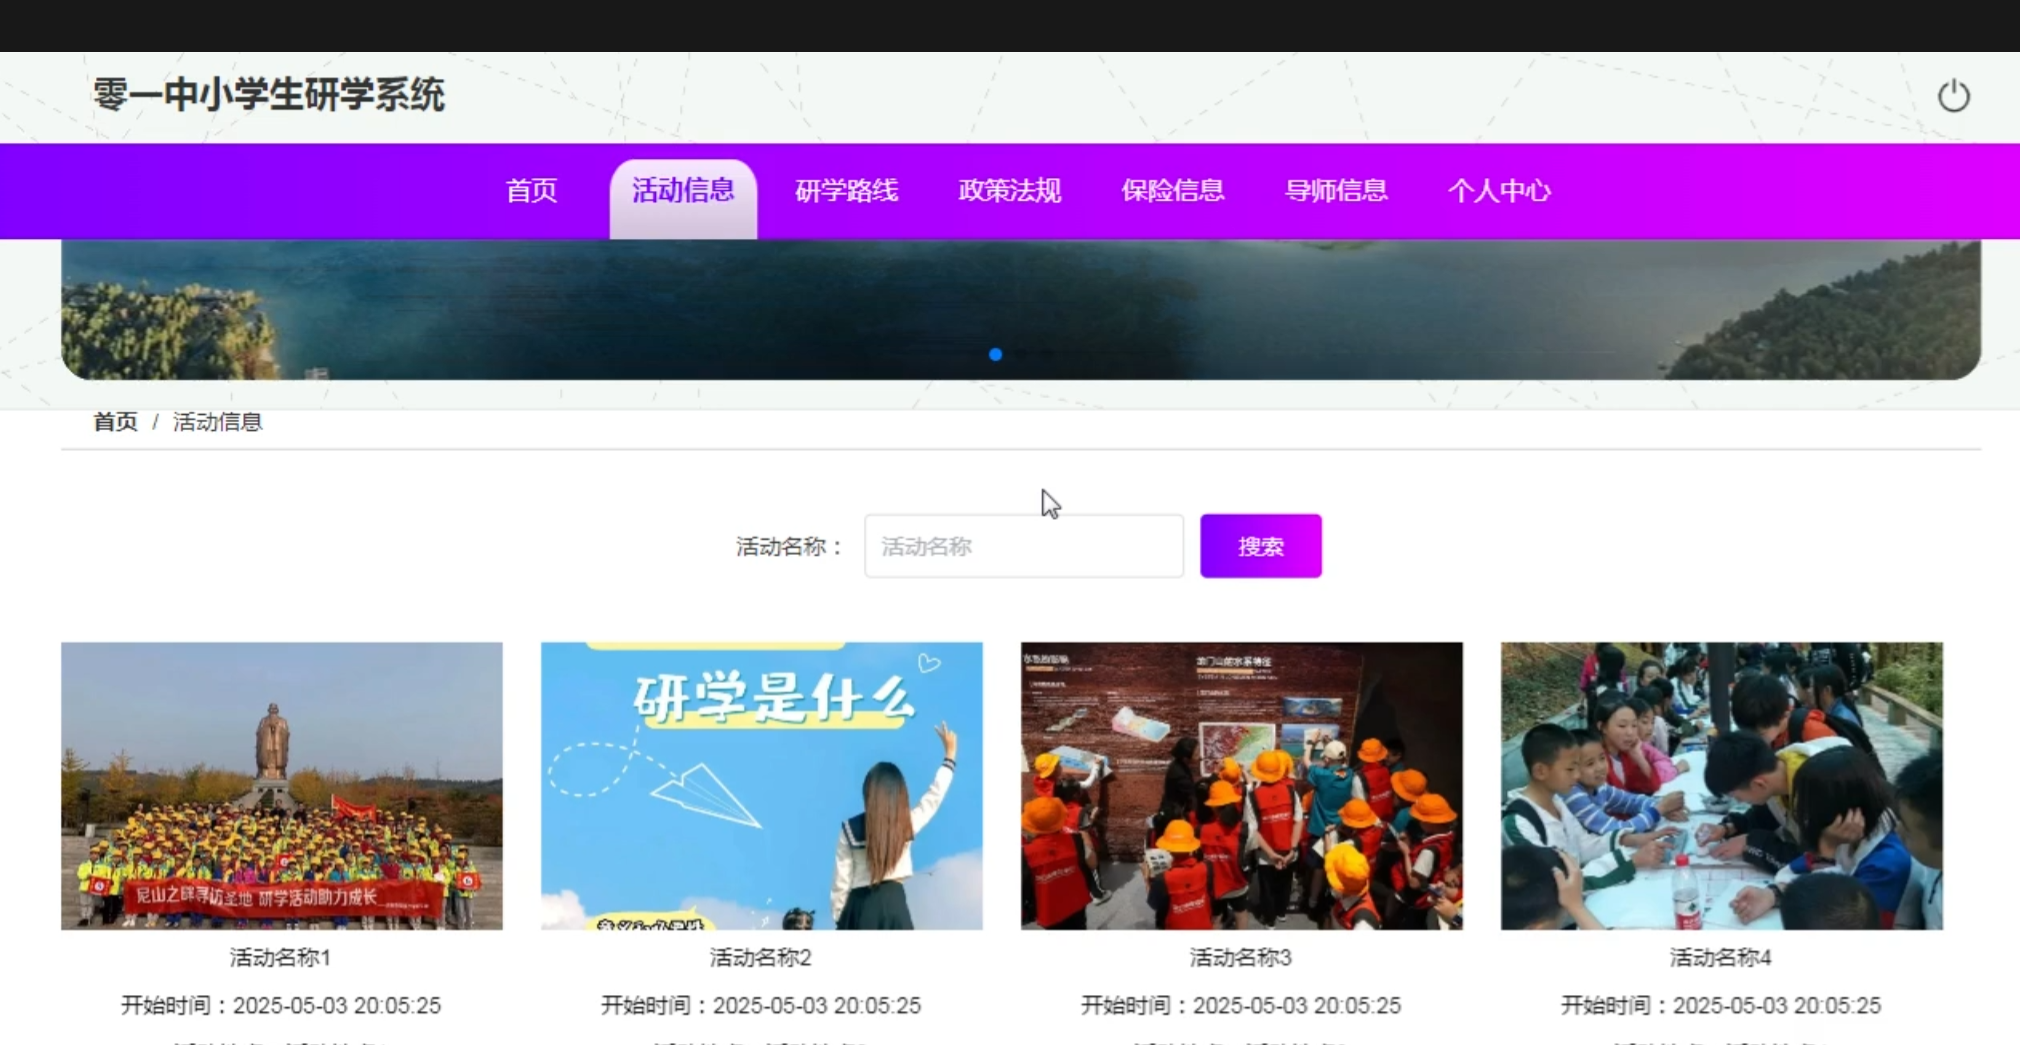Select the orange-hat museum activity image

click(1241, 785)
